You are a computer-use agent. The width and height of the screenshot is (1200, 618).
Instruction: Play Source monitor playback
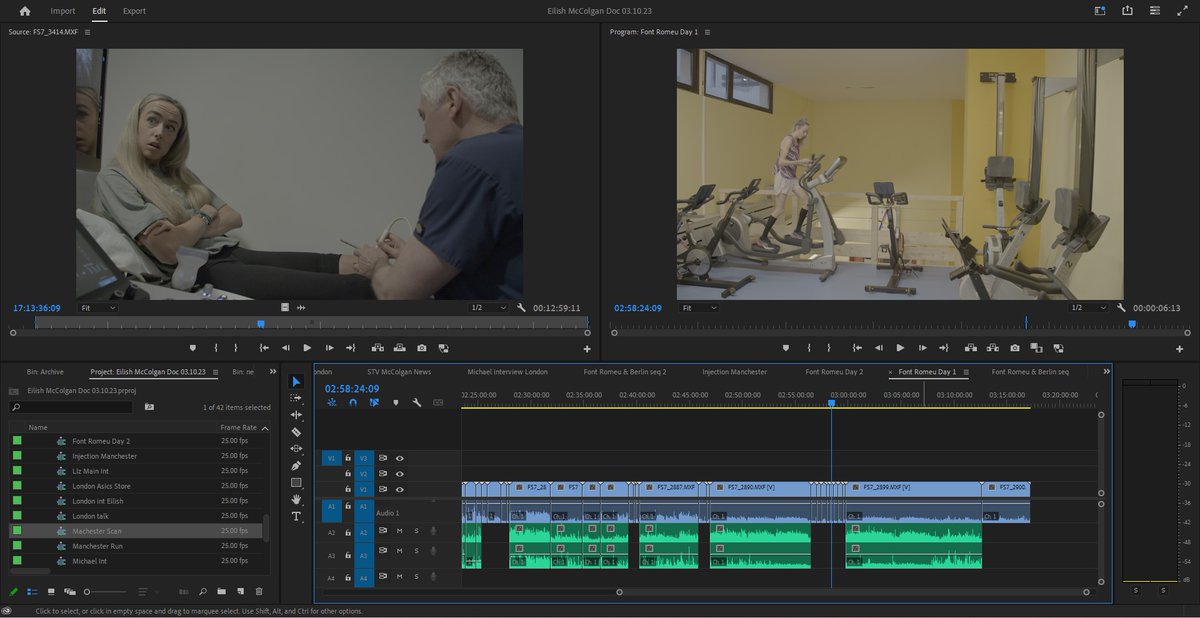pos(307,348)
